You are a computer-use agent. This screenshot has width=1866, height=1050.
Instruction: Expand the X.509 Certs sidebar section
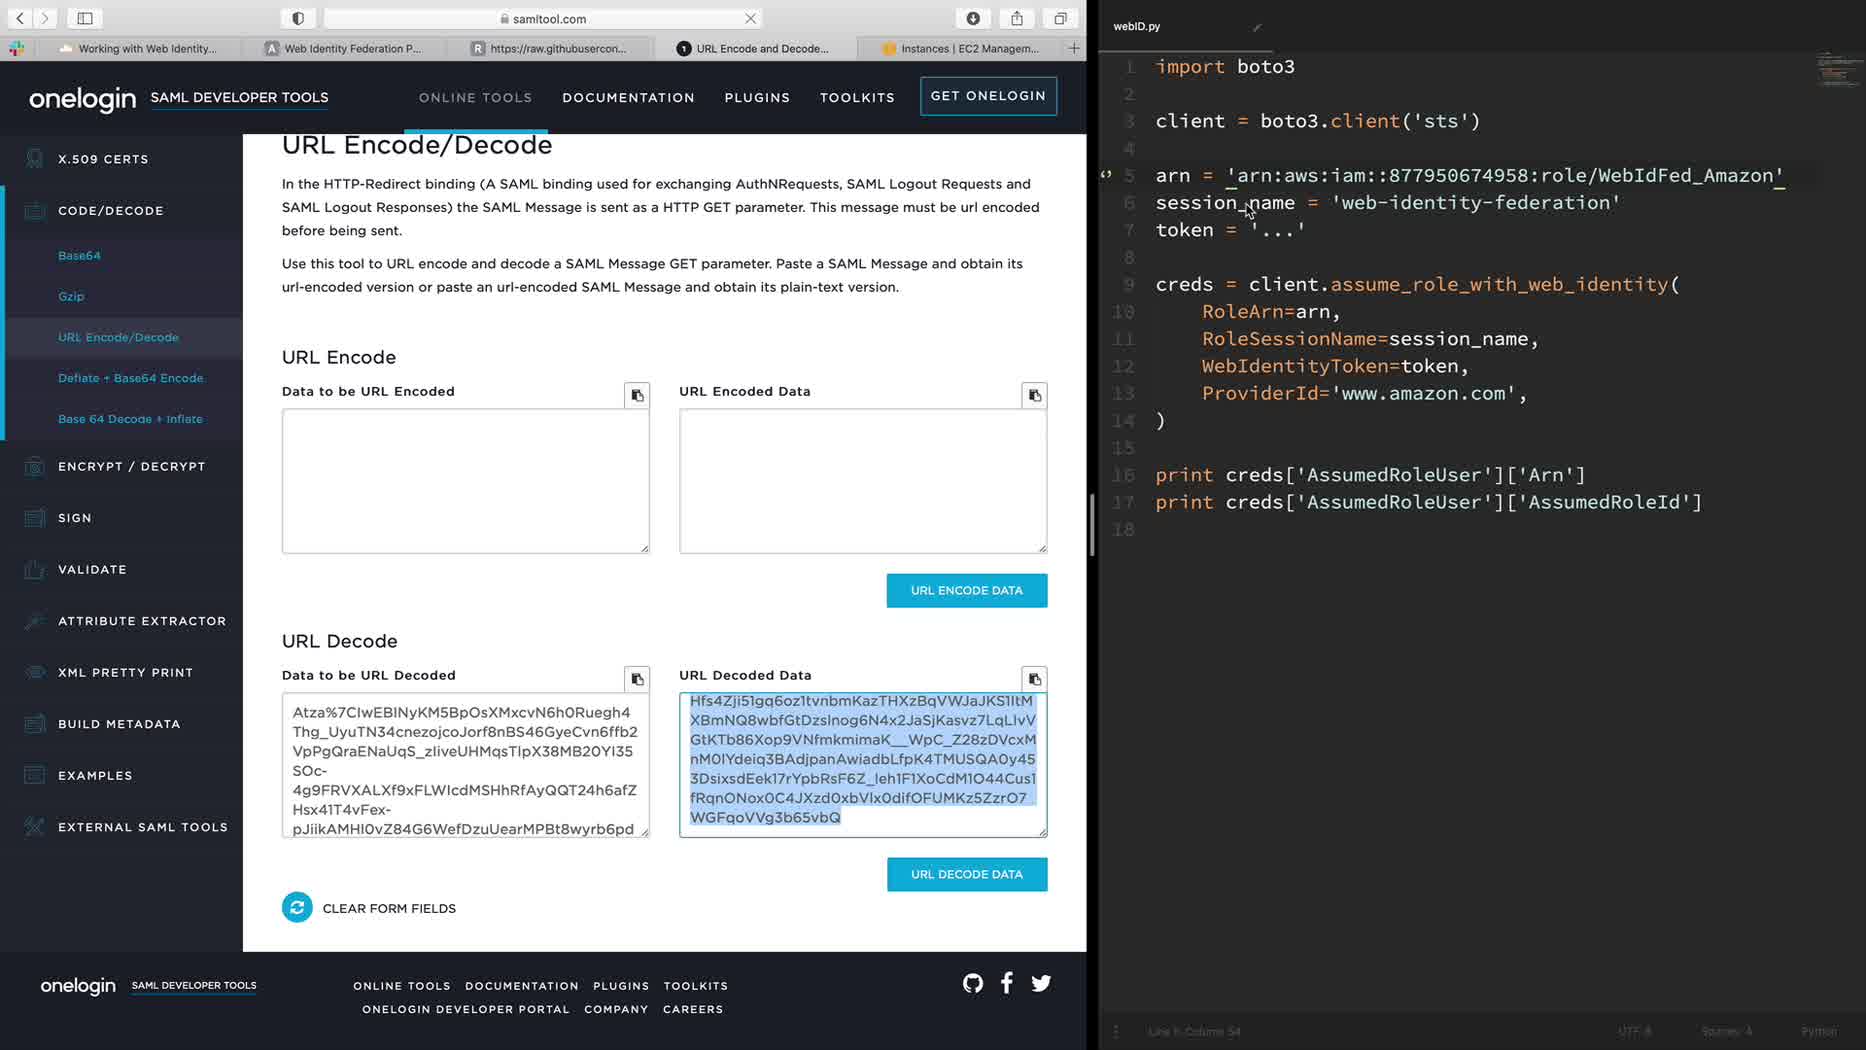click(103, 159)
